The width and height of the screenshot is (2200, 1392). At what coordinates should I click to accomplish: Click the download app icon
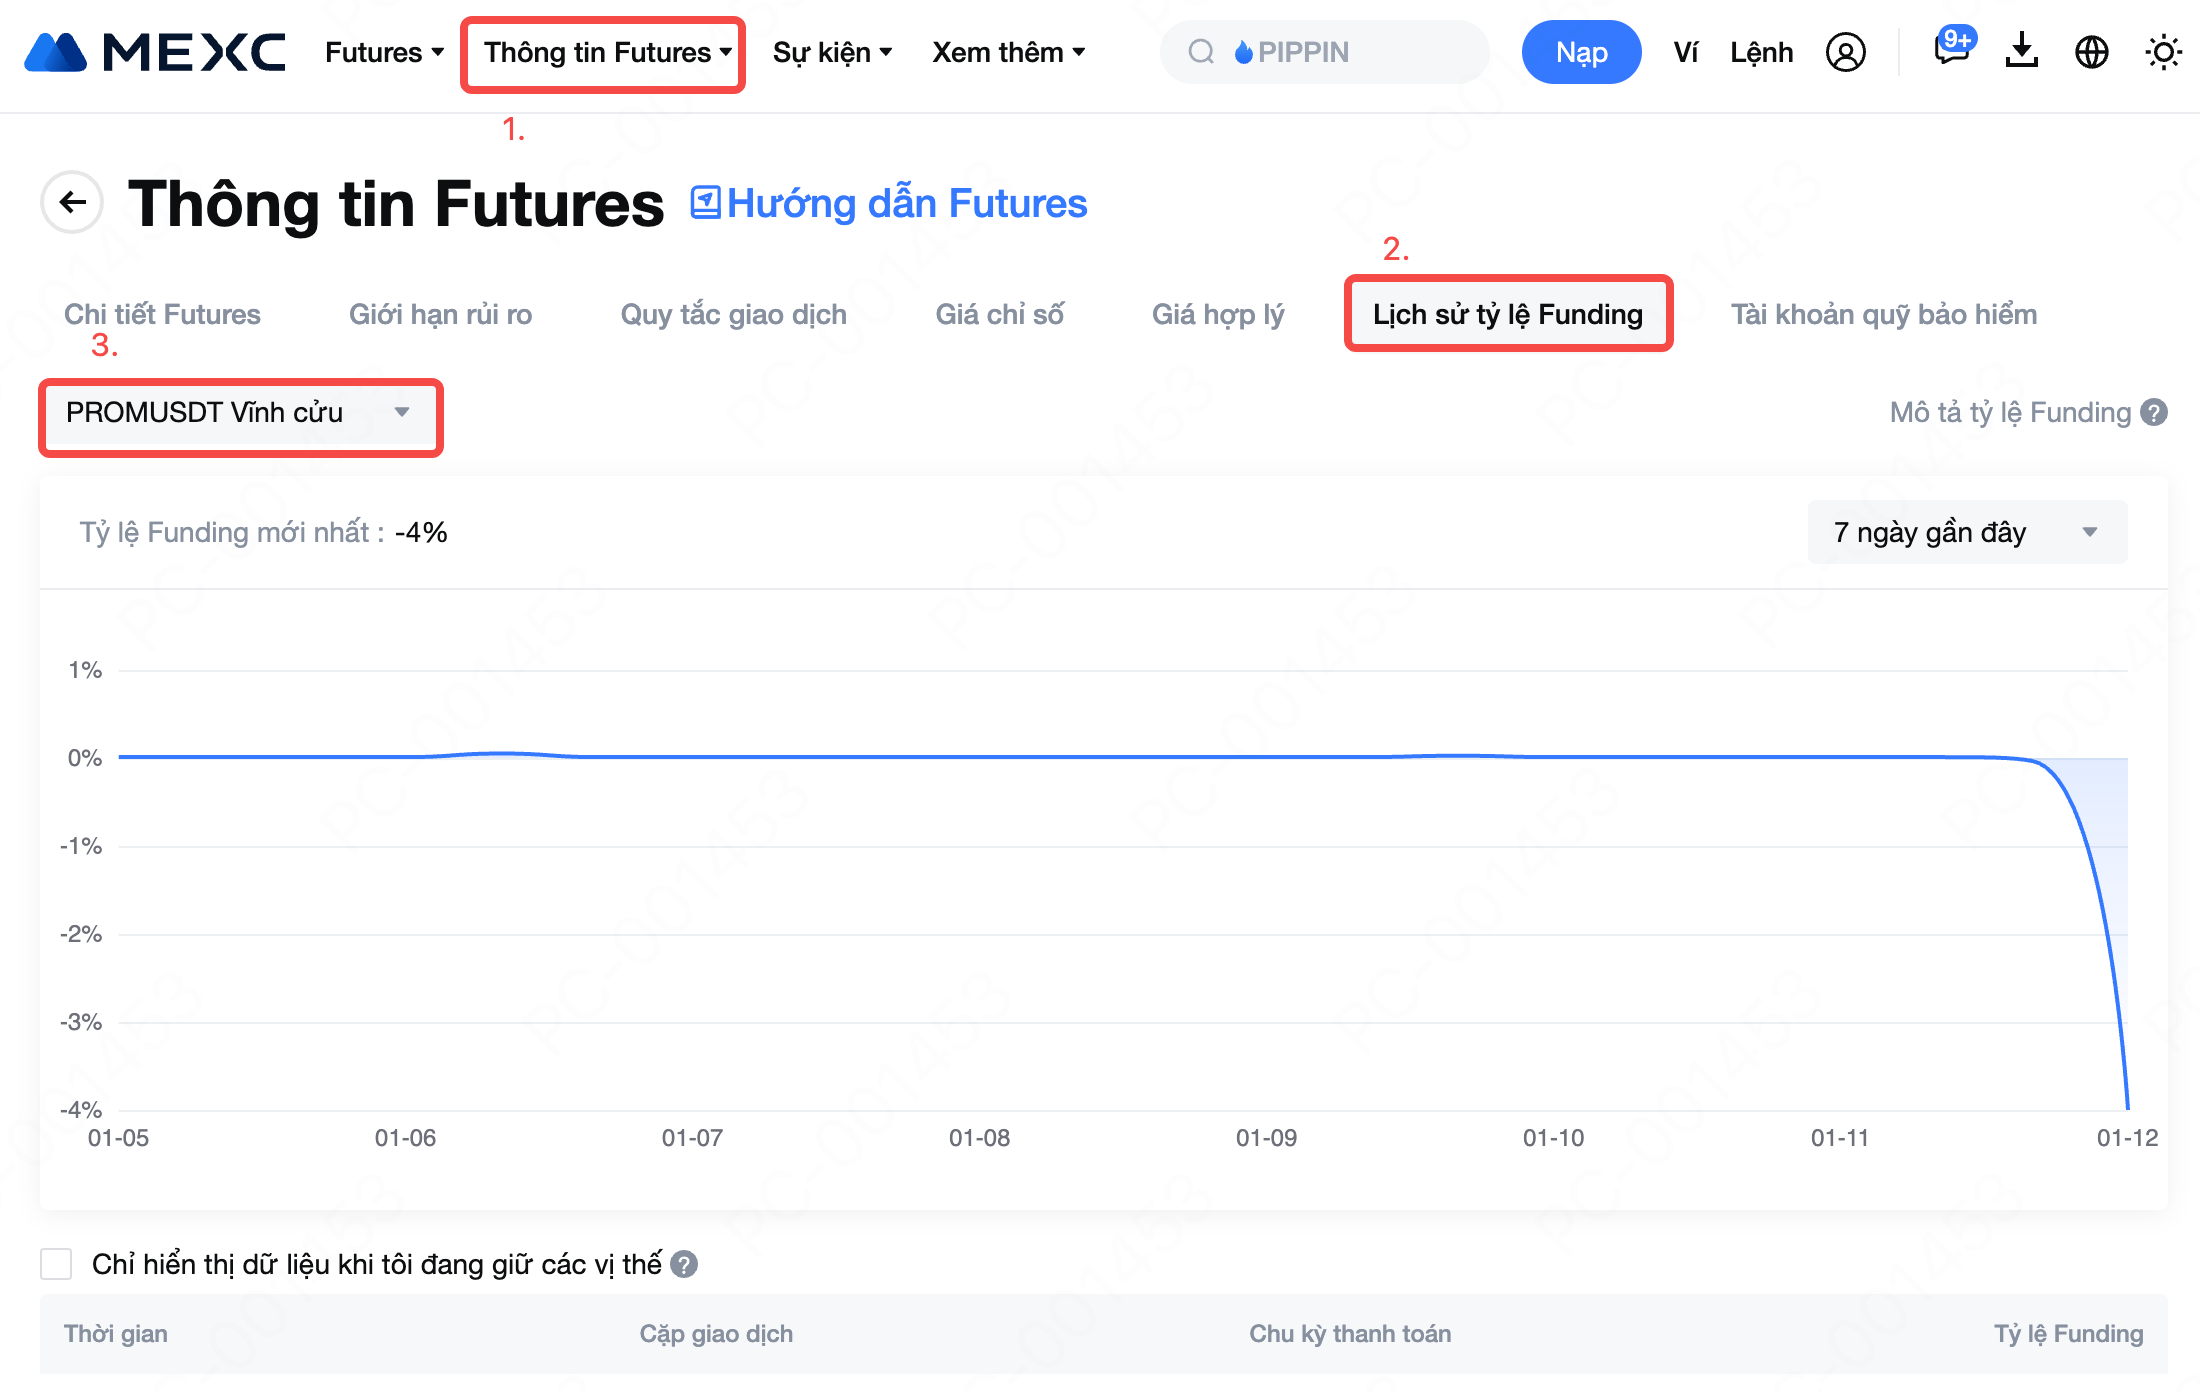(2021, 51)
